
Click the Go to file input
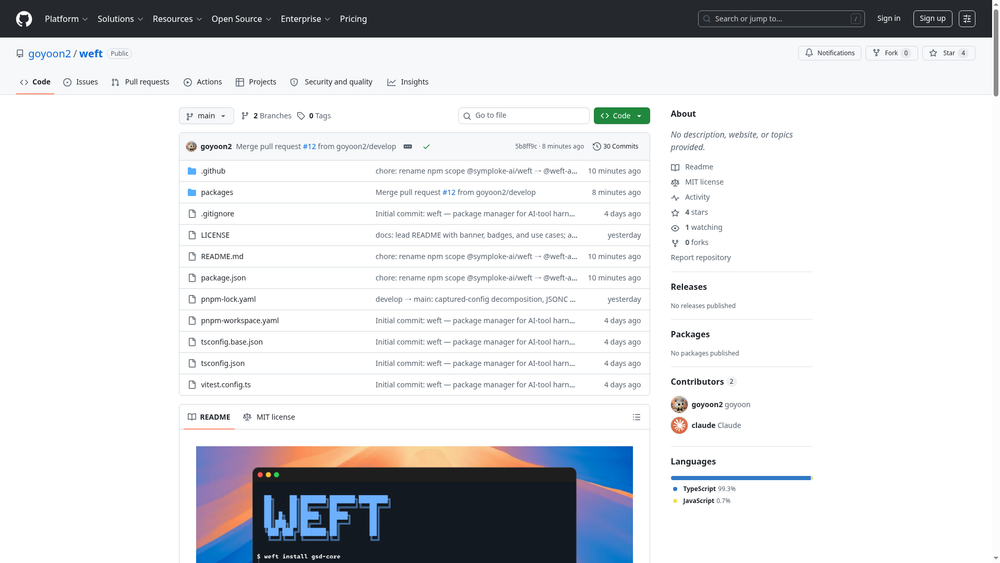click(524, 115)
